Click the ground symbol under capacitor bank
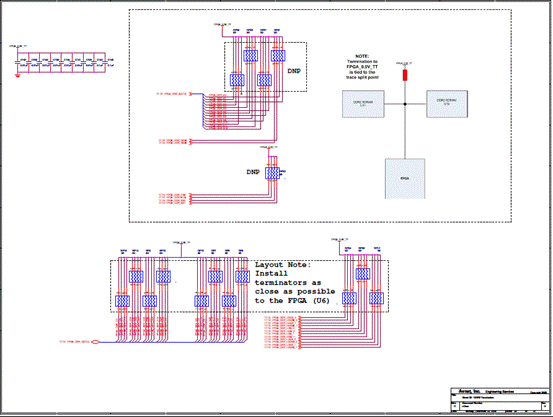 click(x=17, y=75)
